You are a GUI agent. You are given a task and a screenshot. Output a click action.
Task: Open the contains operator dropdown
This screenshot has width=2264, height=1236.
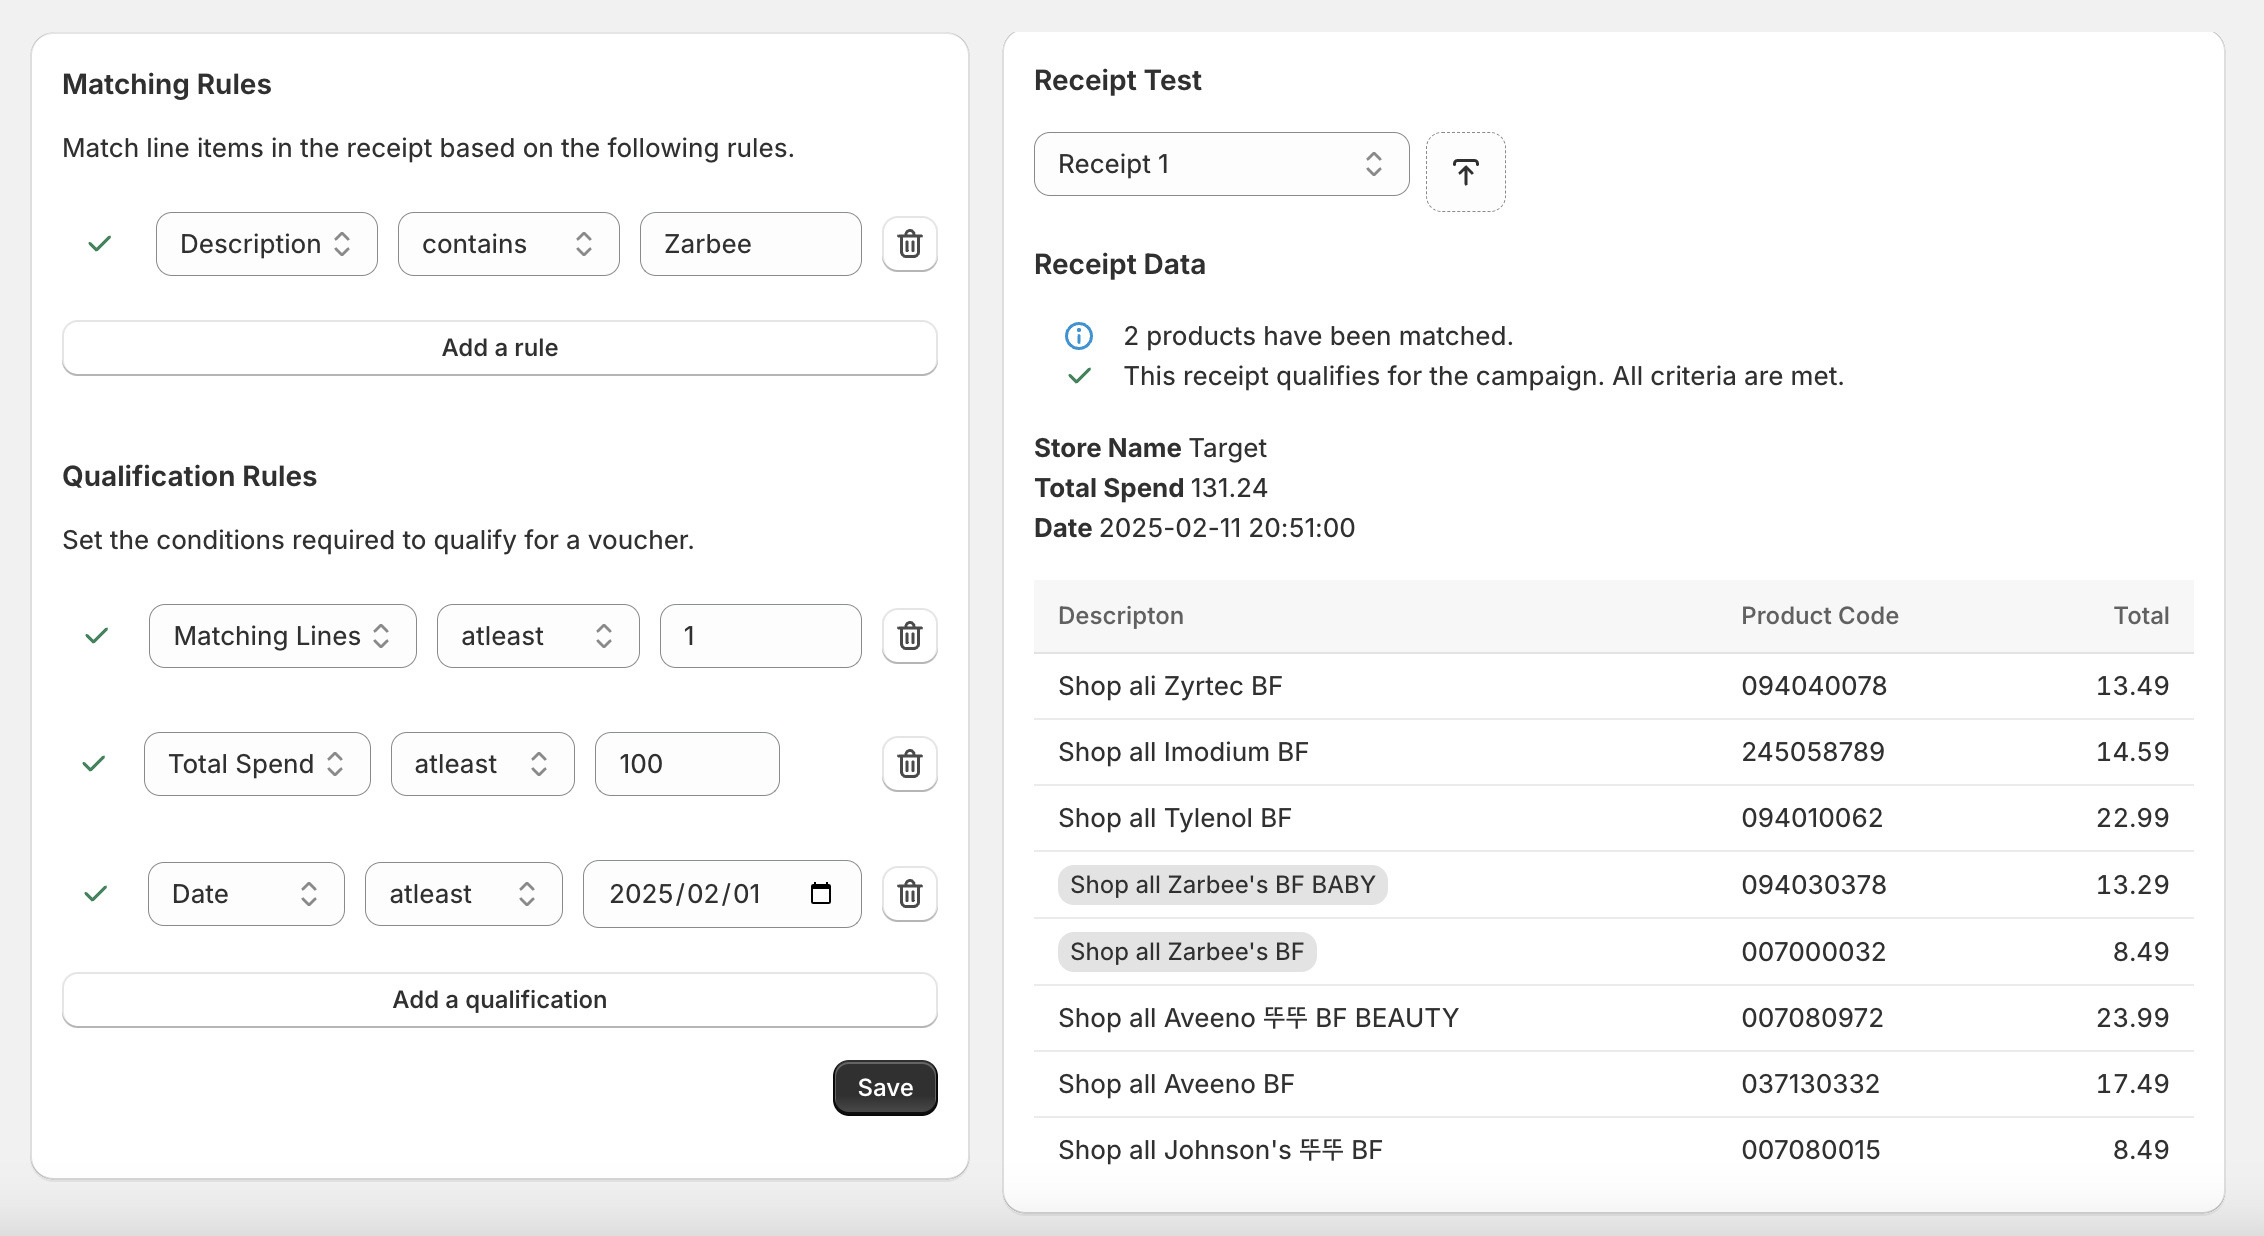coord(509,244)
